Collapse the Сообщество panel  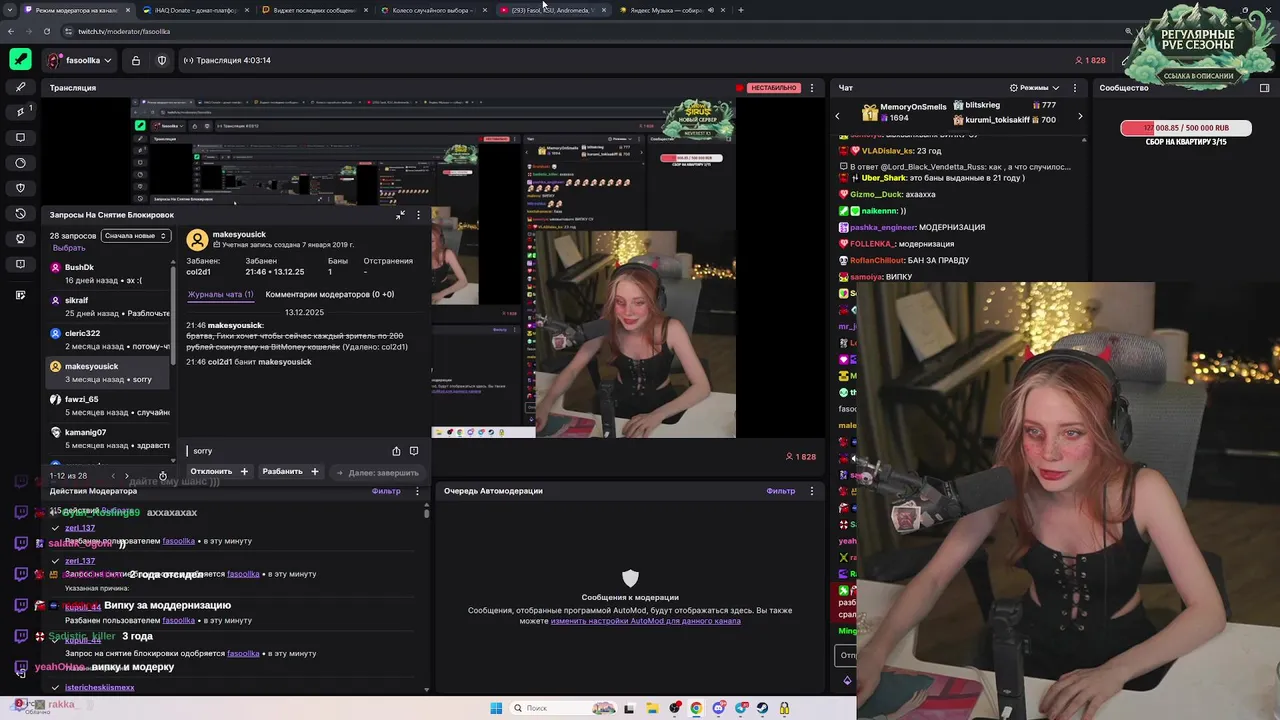1264,88
